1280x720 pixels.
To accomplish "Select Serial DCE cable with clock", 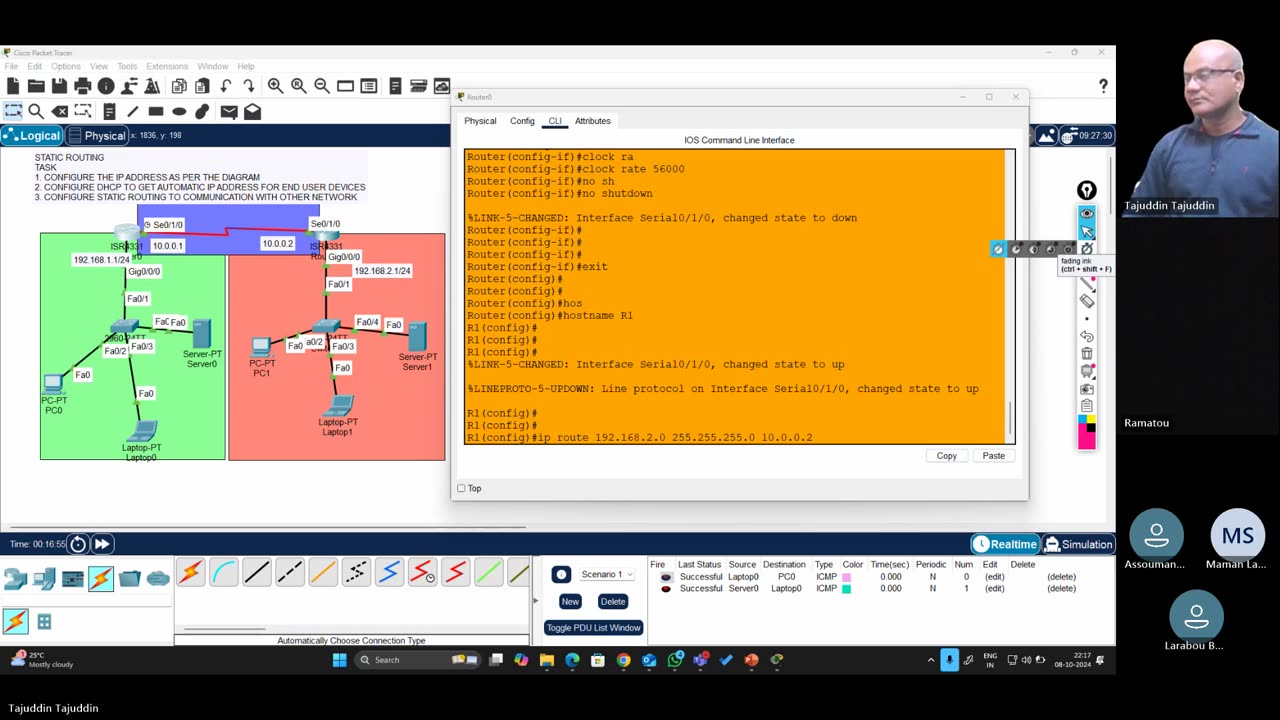I will (x=422, y=573).
